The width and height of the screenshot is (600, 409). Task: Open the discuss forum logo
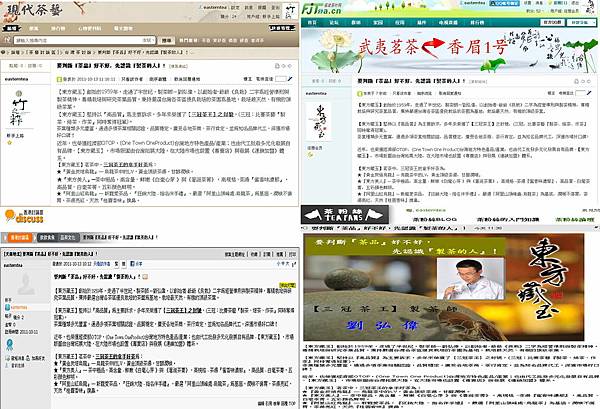[24, 217]
